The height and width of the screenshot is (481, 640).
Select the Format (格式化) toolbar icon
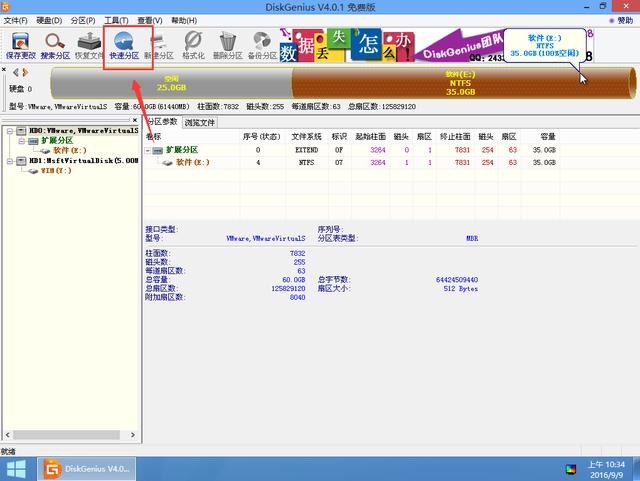193,46
